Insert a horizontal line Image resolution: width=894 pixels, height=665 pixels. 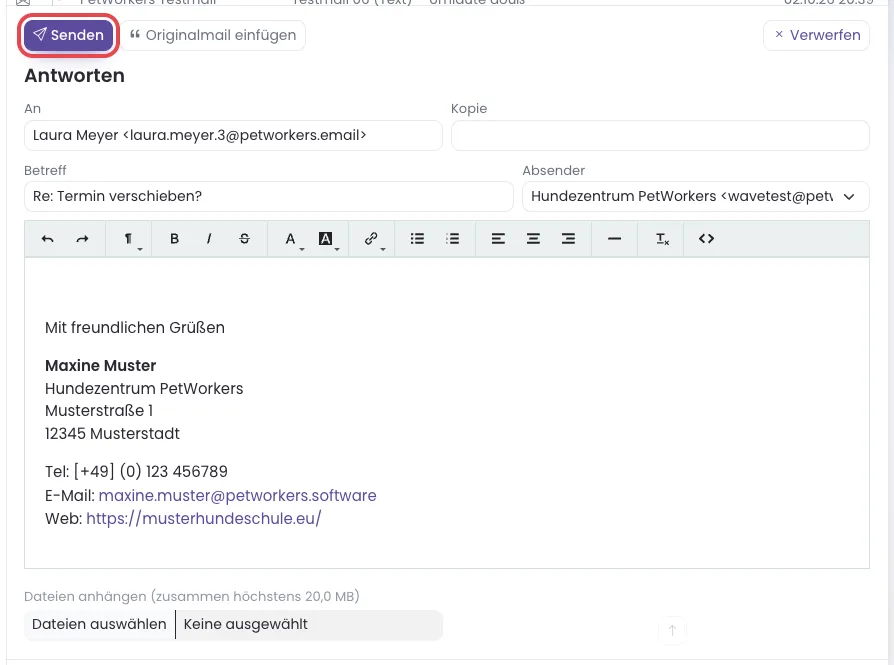tap(614, 239)
